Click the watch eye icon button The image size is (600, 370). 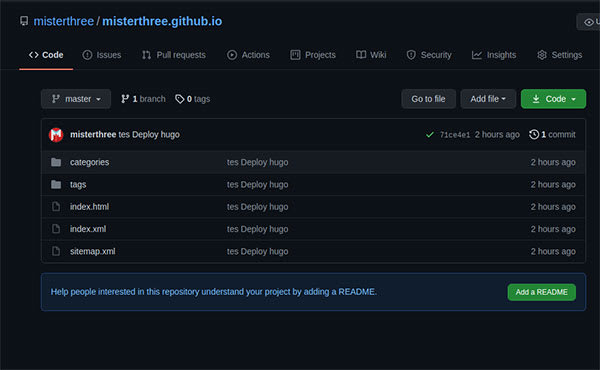pos(589,22)
